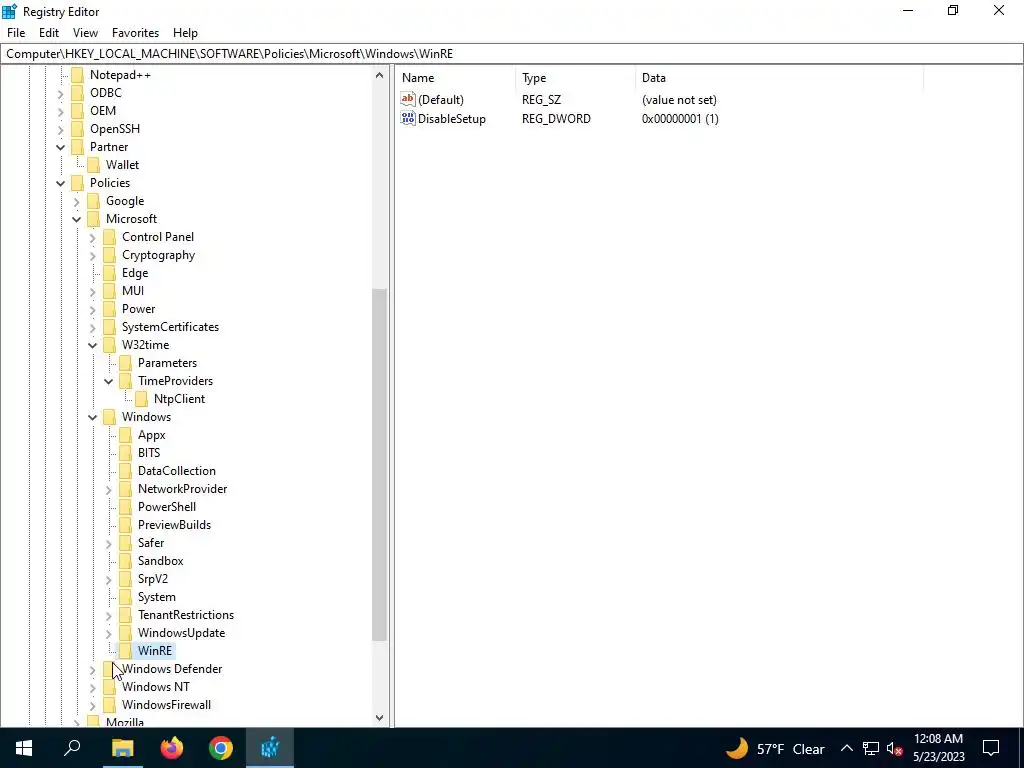The image size is (1024, 768).
Task: Click the NtpClient key folder icon
Action: (x=142, y=398)
